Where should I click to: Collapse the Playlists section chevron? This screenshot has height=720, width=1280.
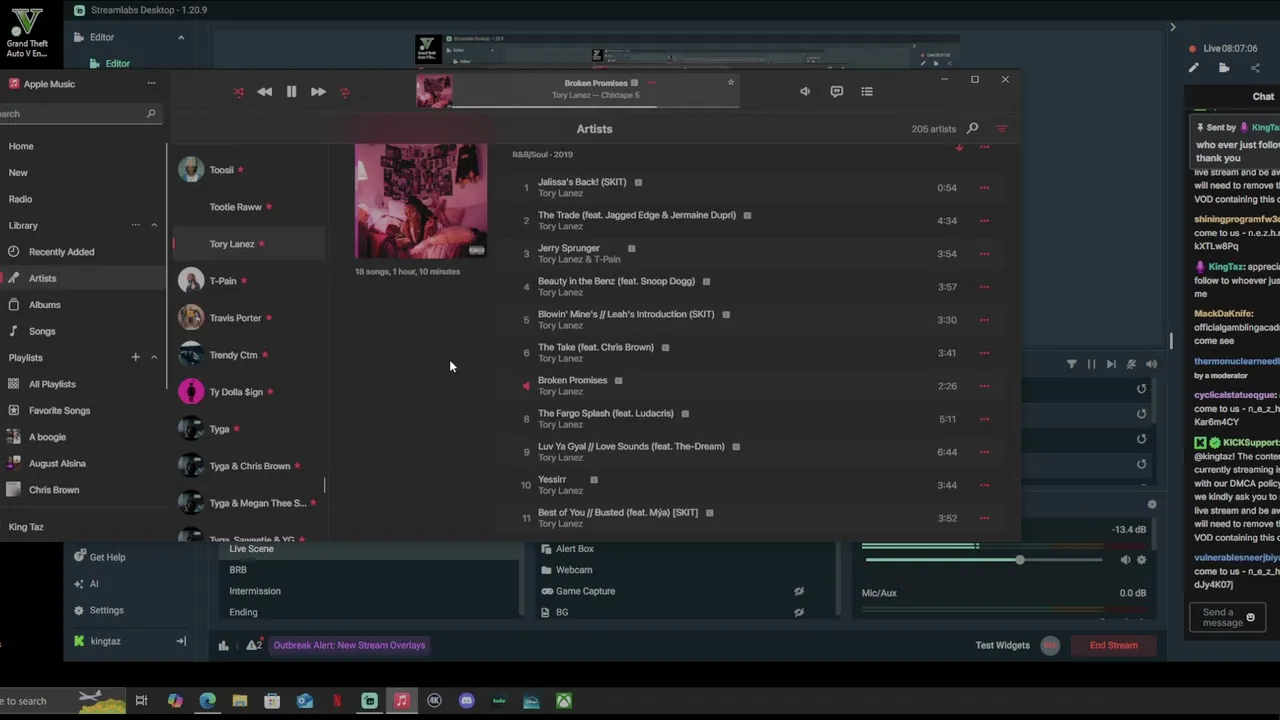[x=154, y=358]
